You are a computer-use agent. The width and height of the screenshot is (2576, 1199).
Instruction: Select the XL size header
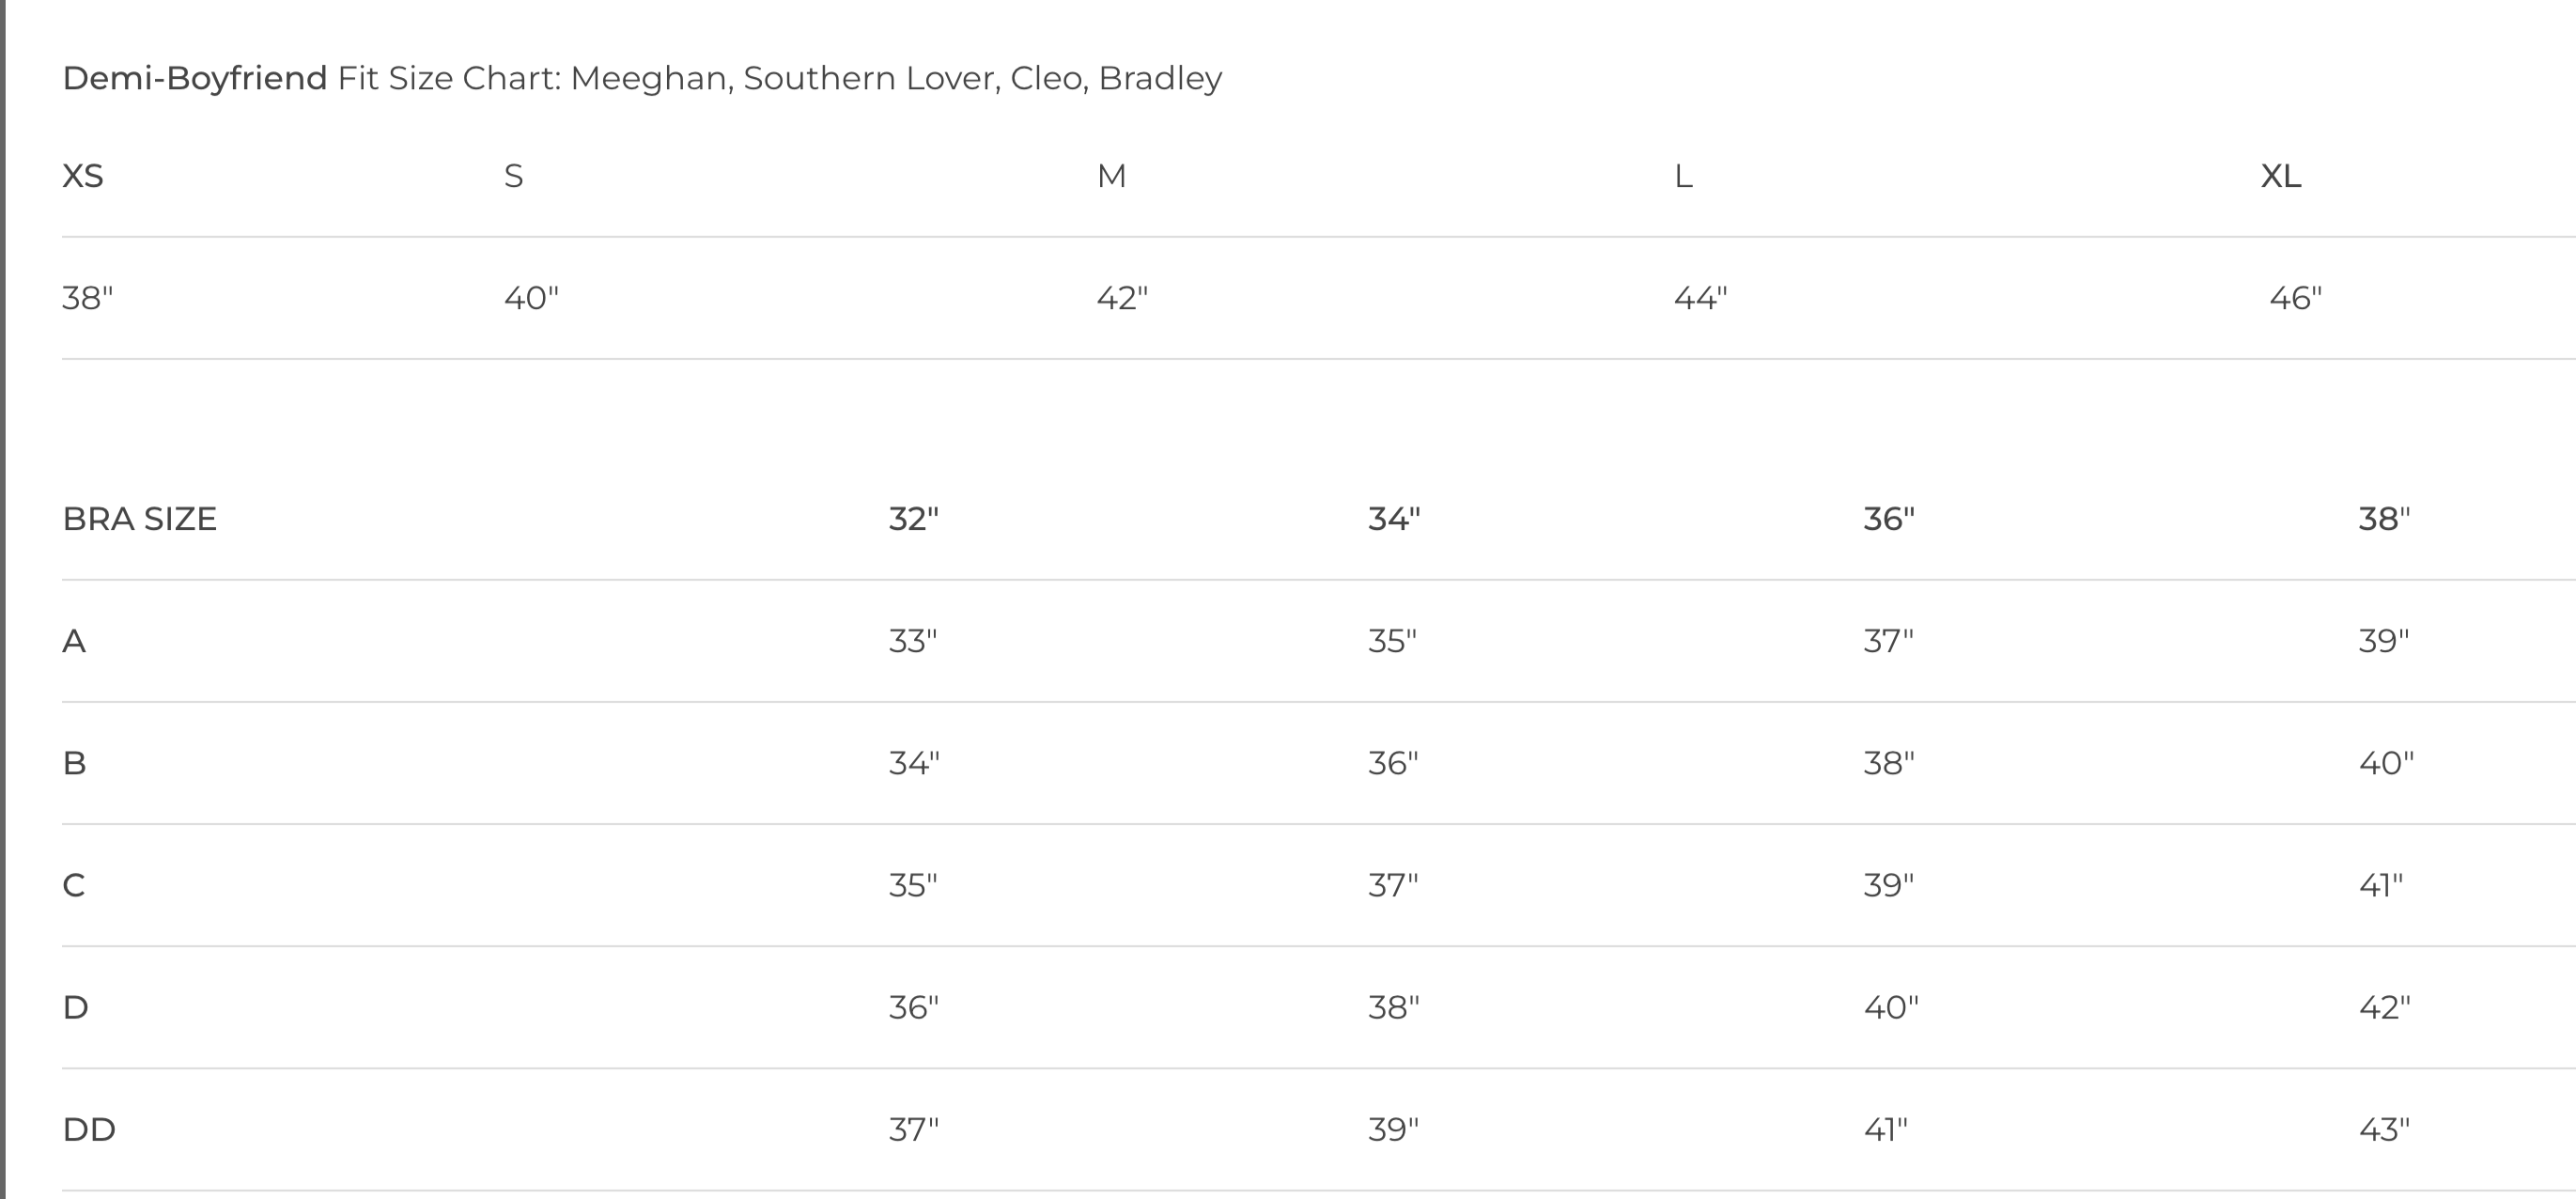point(2281,176)
